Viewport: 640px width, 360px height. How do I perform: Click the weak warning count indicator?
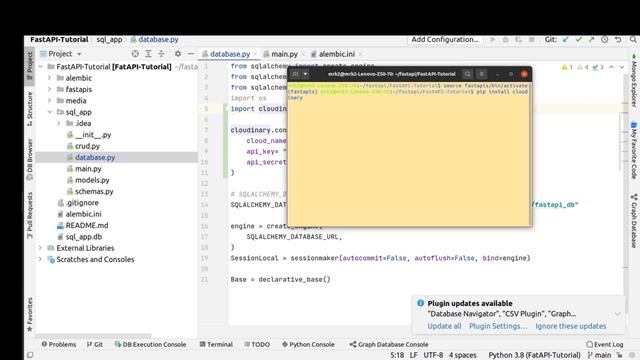(x=582, y=67)
